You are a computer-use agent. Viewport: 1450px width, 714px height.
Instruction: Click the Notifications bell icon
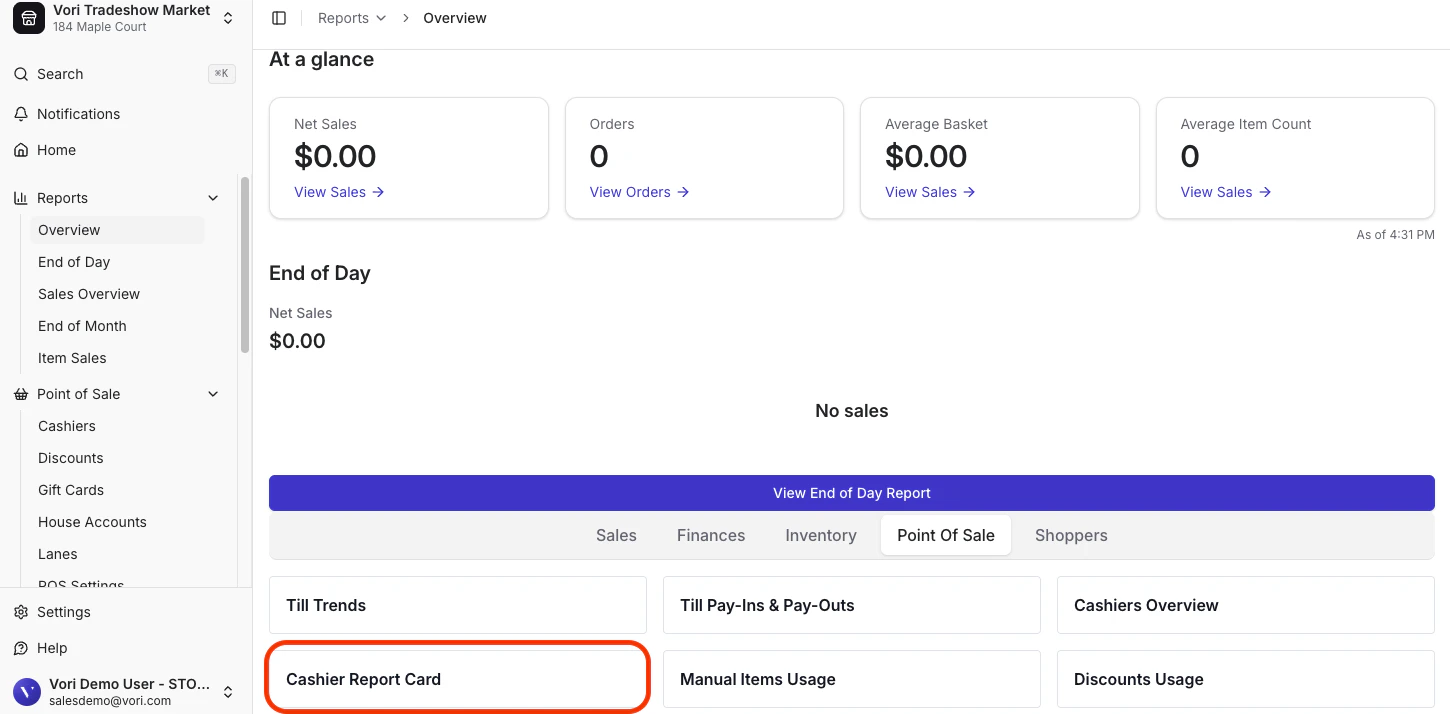tap(21, 114)
